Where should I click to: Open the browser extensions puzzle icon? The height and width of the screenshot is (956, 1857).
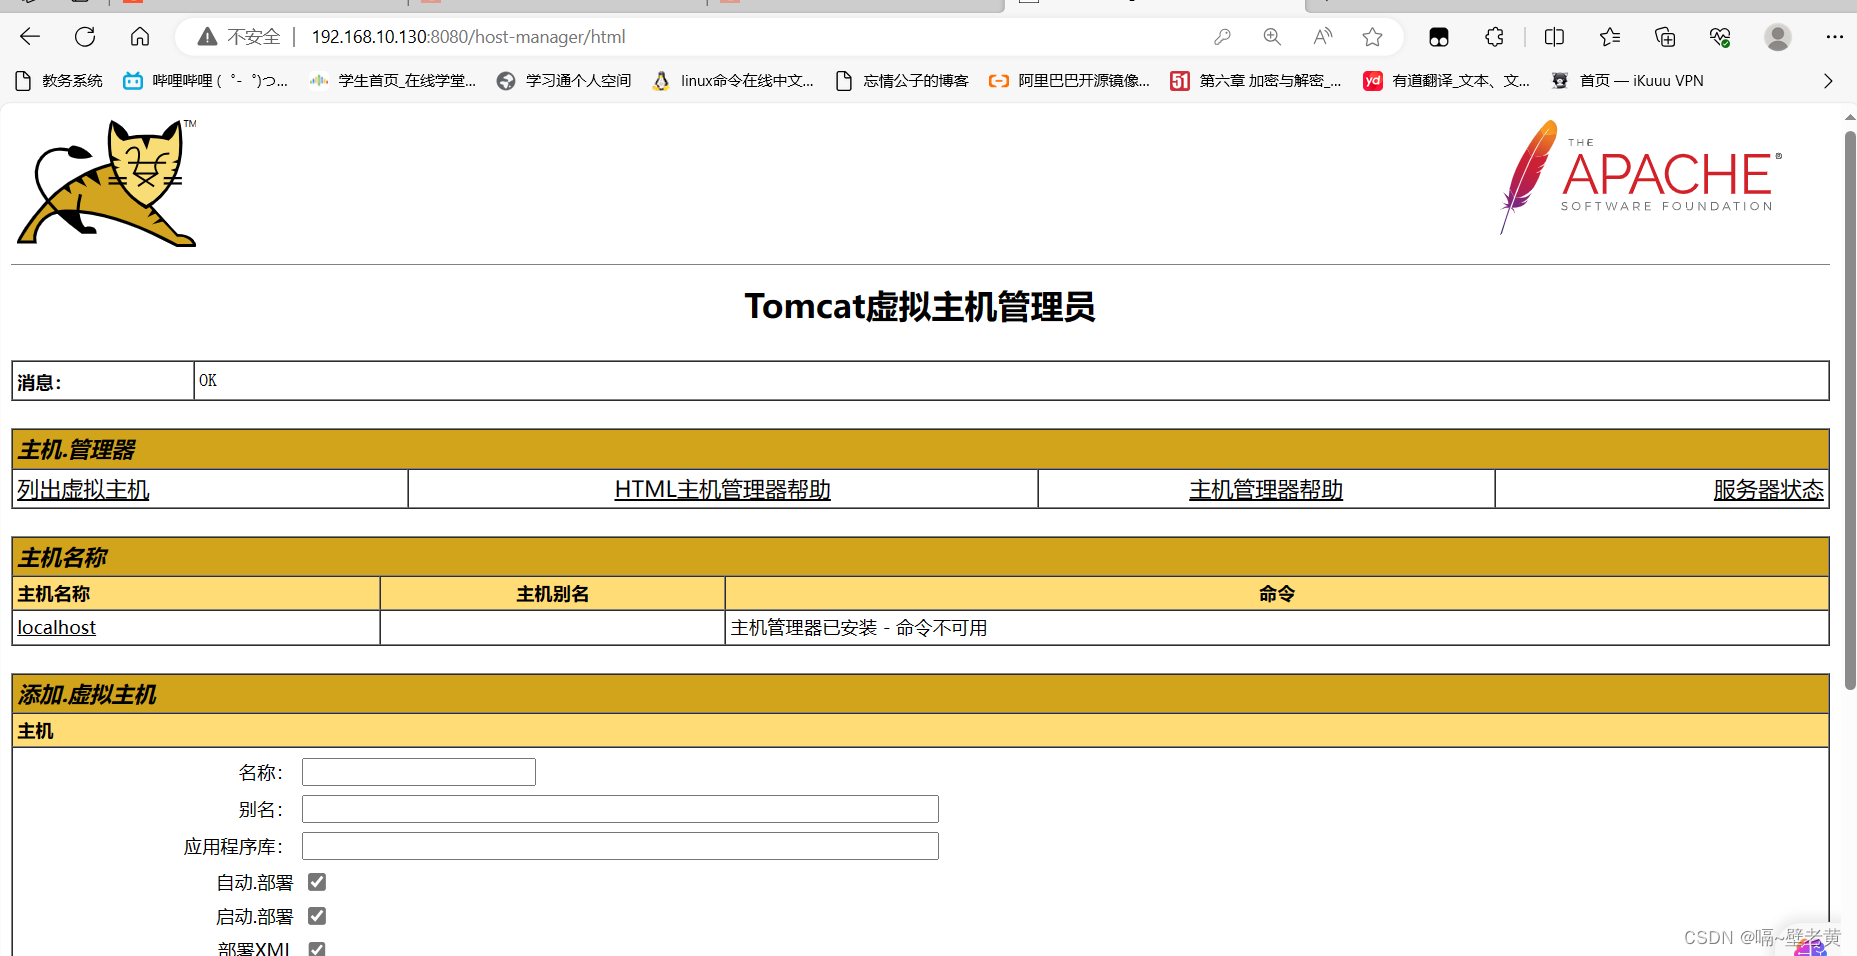(1494, 37)
